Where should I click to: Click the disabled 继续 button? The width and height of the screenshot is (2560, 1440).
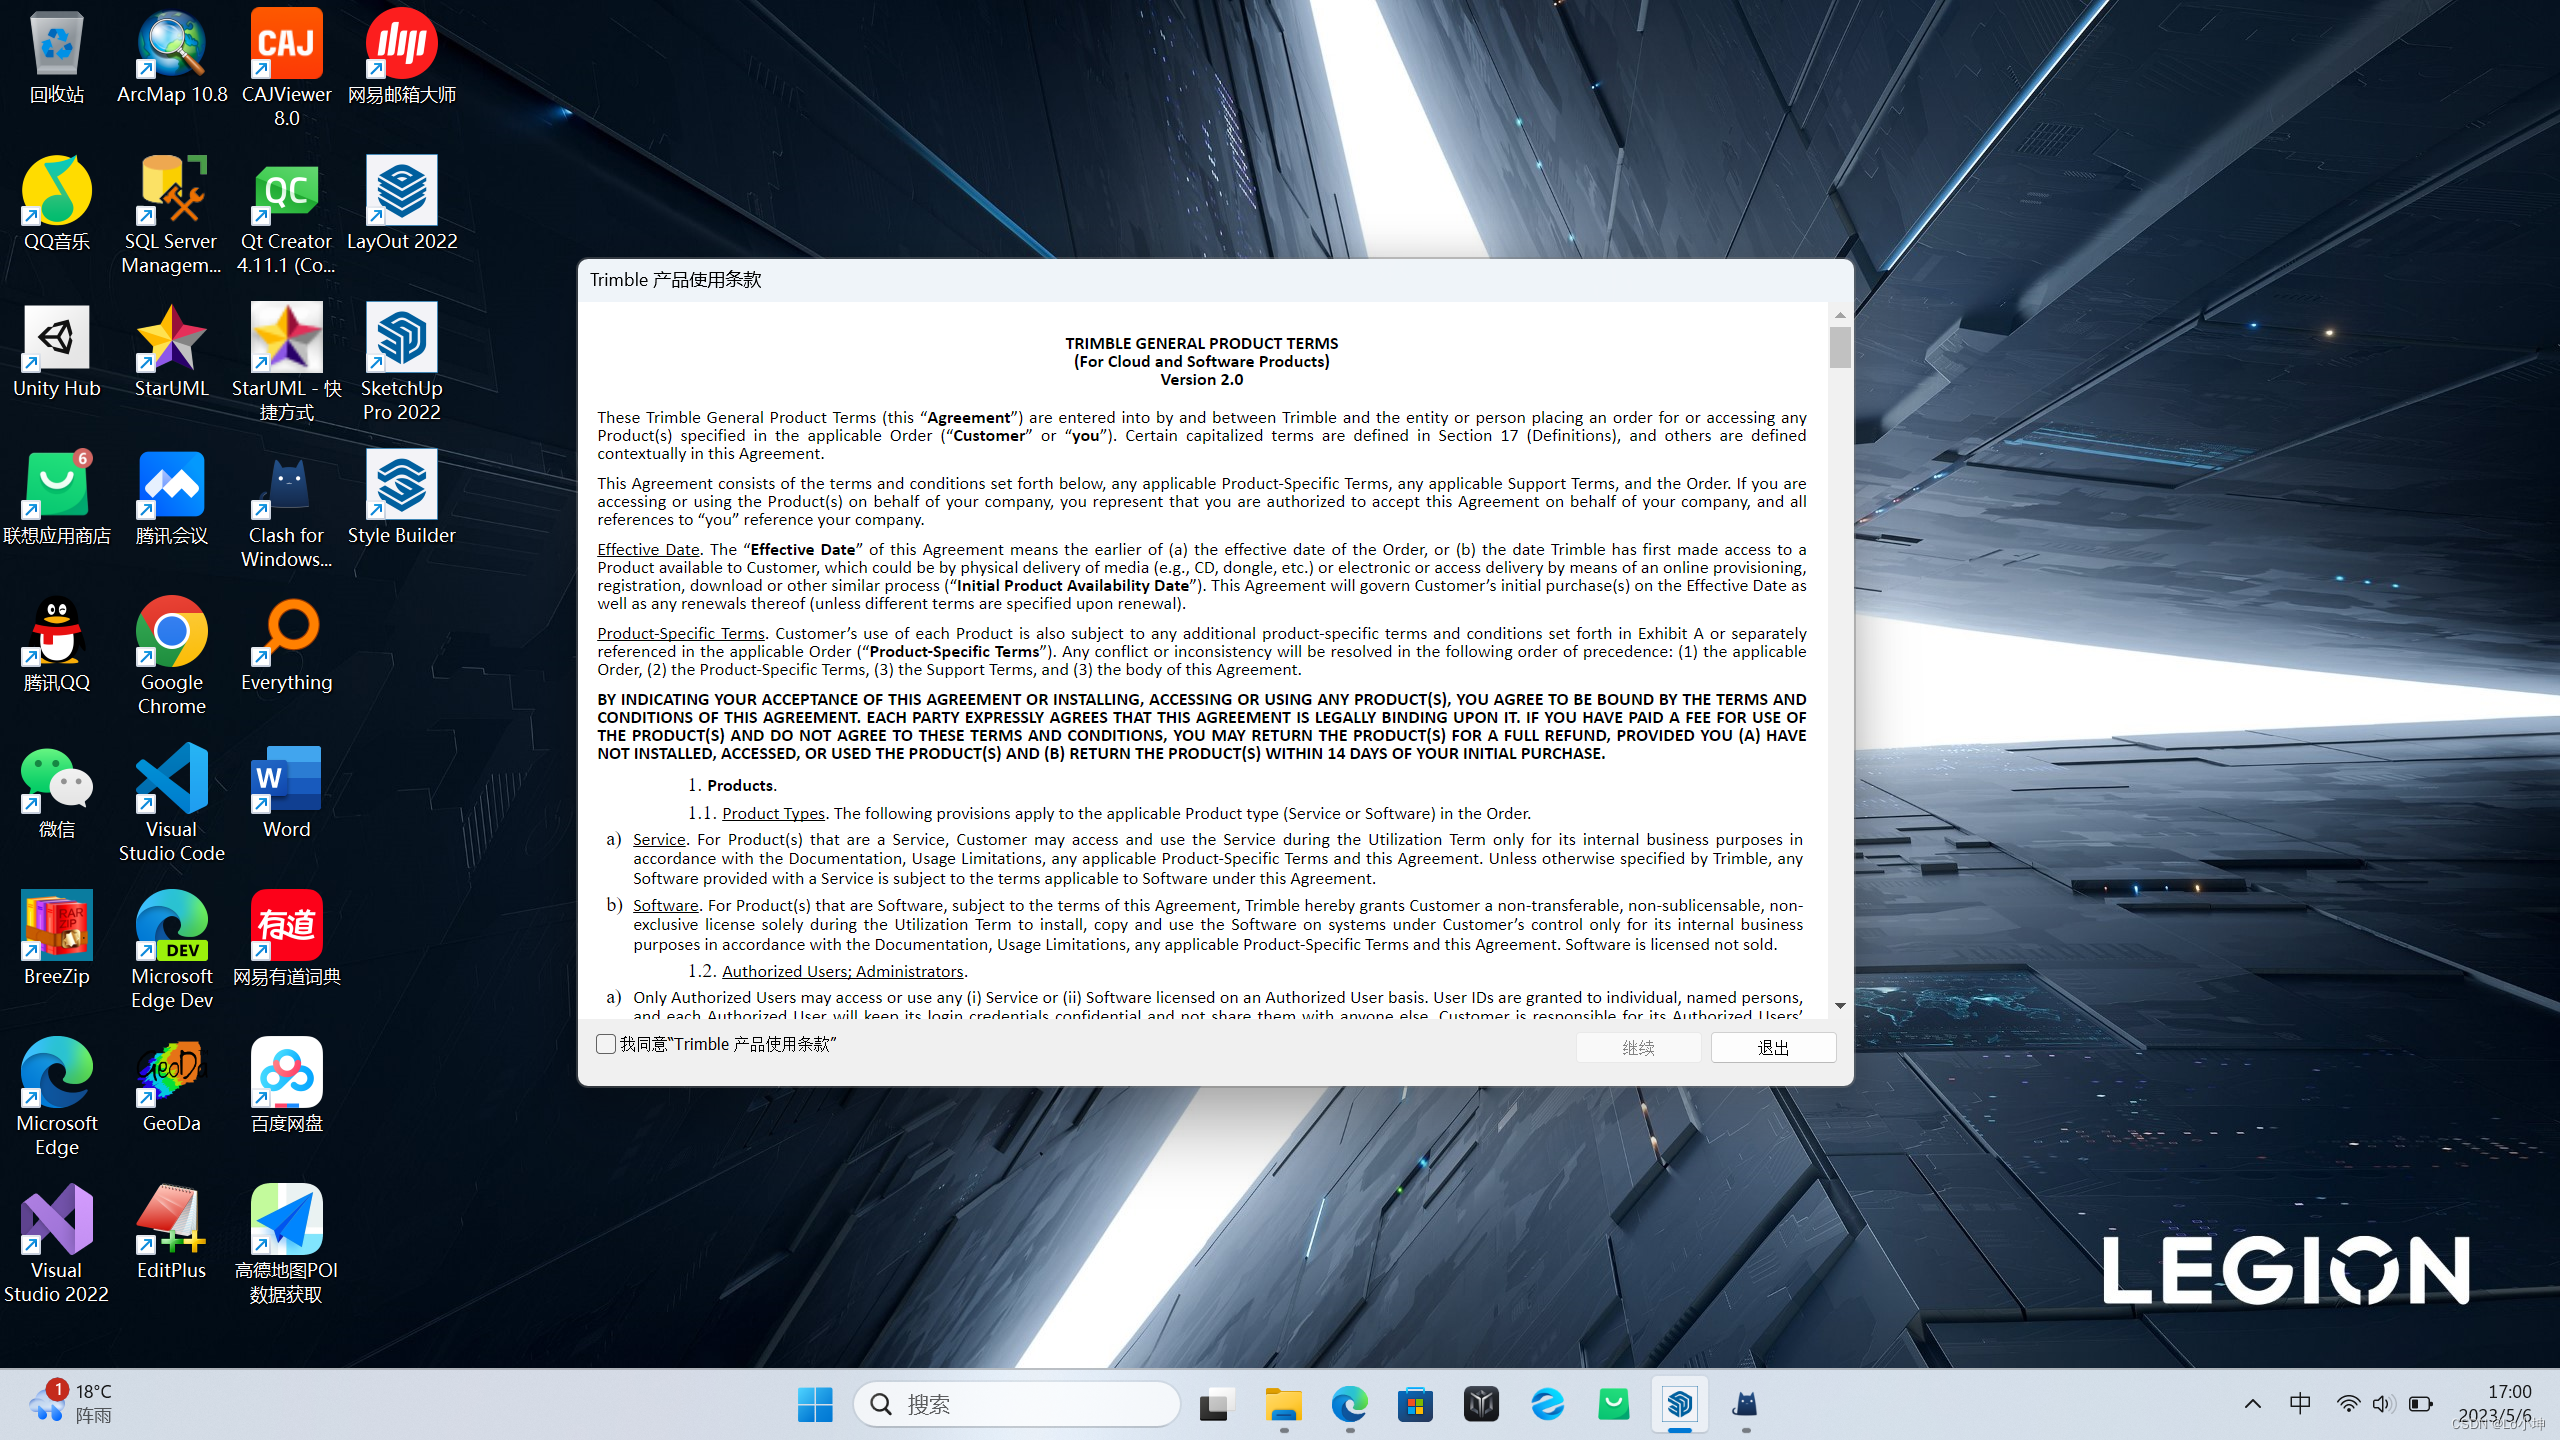(x=1638, y=1047)
